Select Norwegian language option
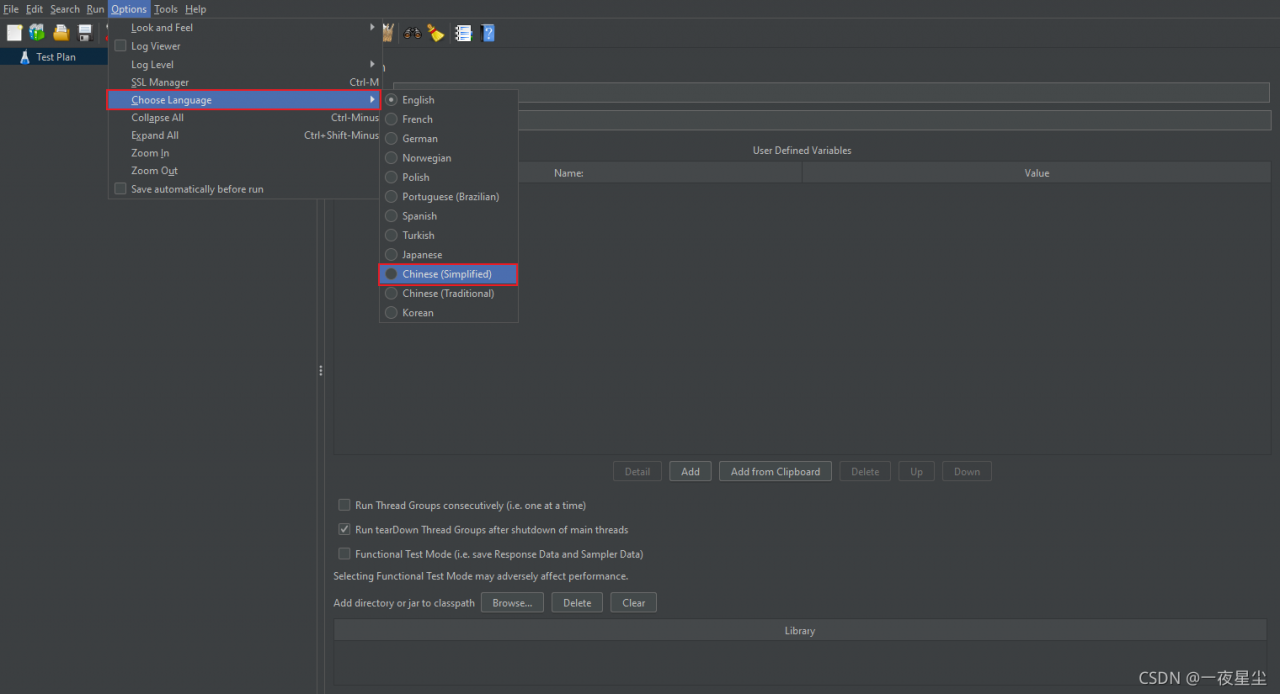 tap(449, 158)
